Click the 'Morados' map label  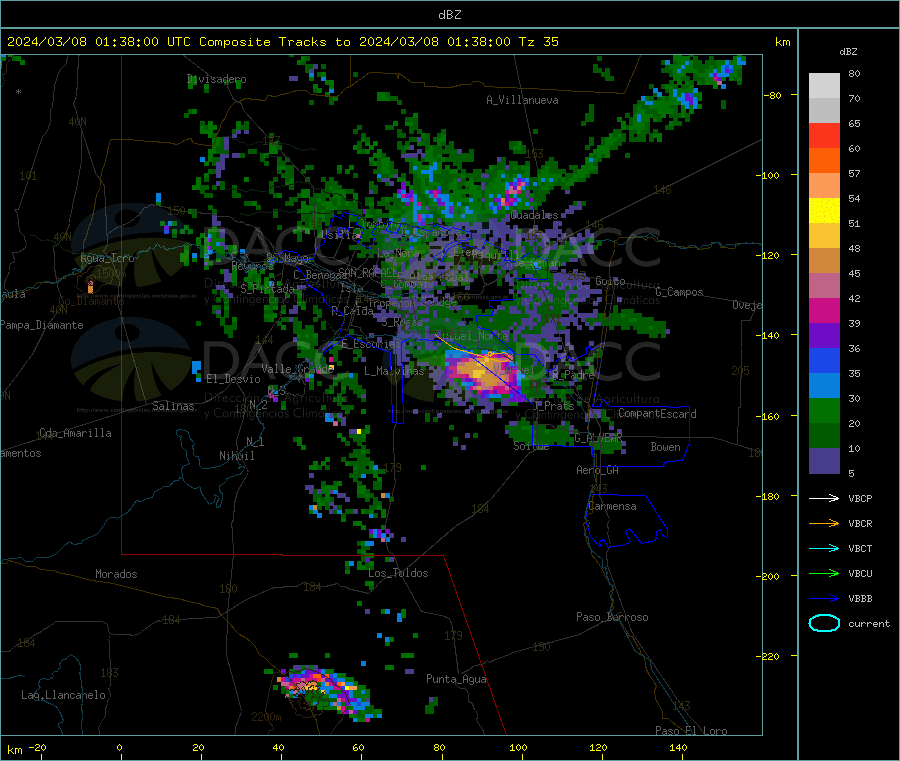click(x=116, y=574)
